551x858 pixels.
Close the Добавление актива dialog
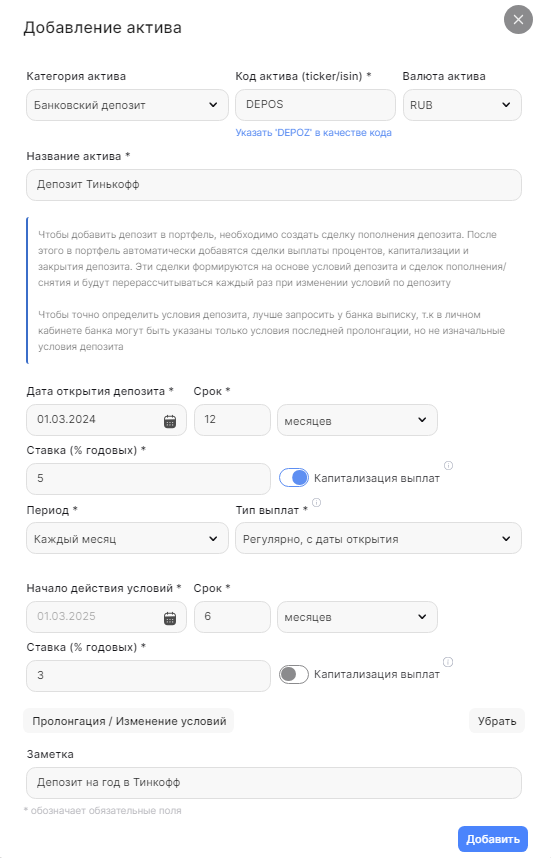(518, 20)
